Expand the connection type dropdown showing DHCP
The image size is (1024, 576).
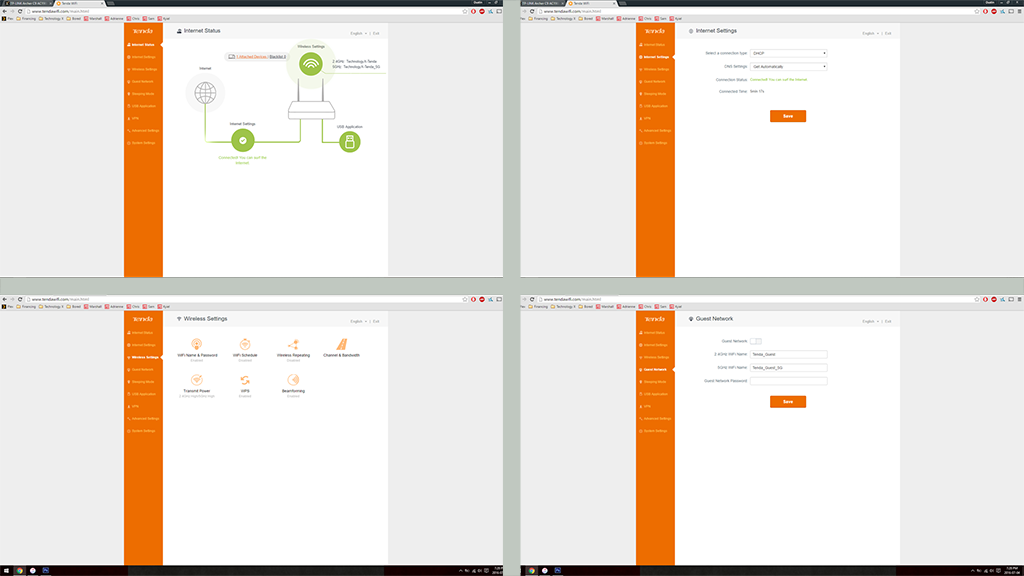coord(789,53)
